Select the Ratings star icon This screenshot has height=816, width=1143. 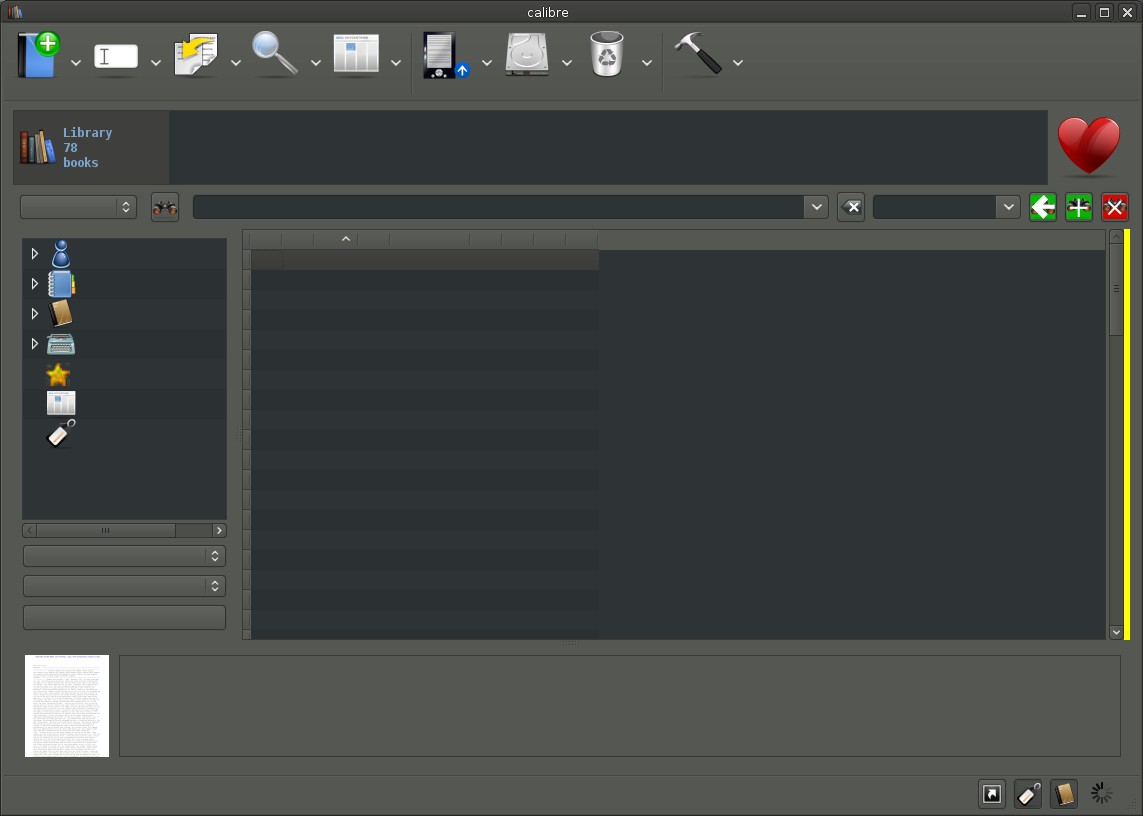(x=58, y=375)
